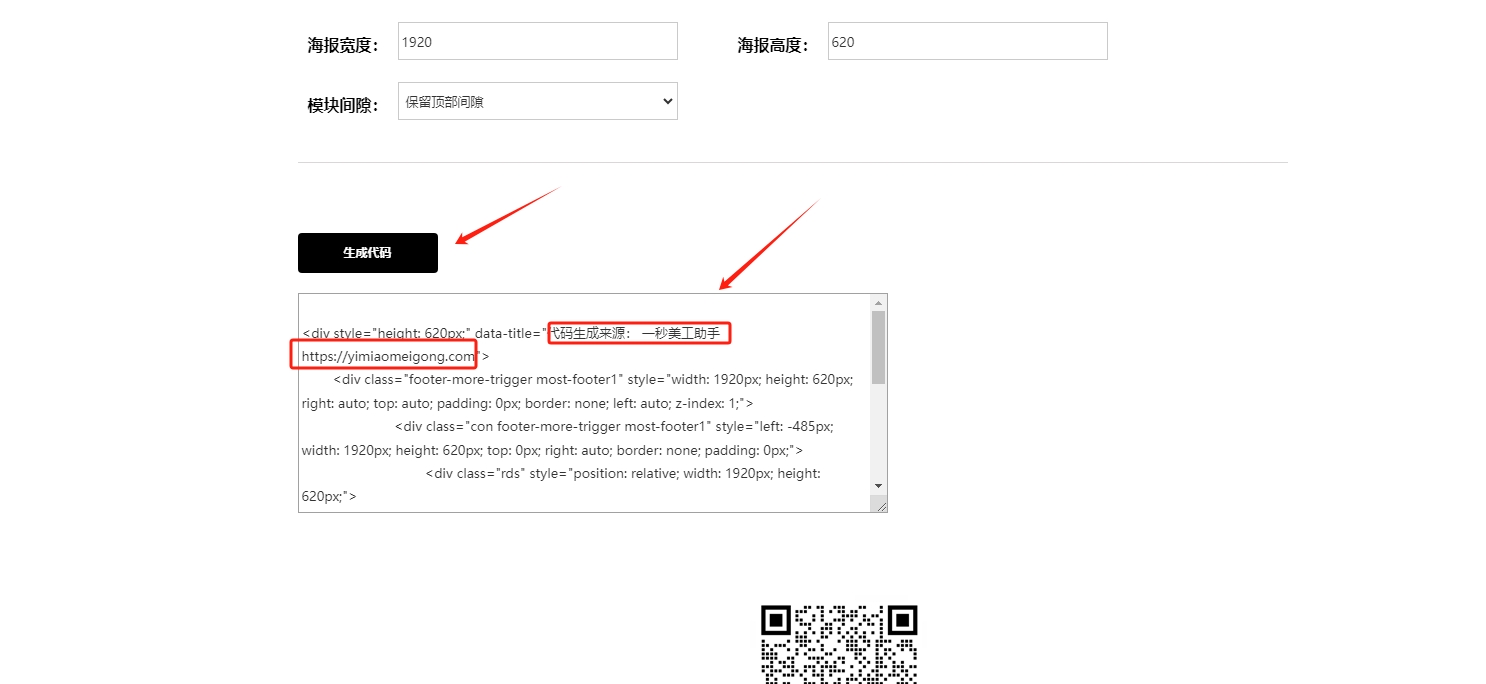The height and width of the screenshot is (684, 1486).
Task: Click the code textarea scroll-up arrow
Action: tap(878, 302)
